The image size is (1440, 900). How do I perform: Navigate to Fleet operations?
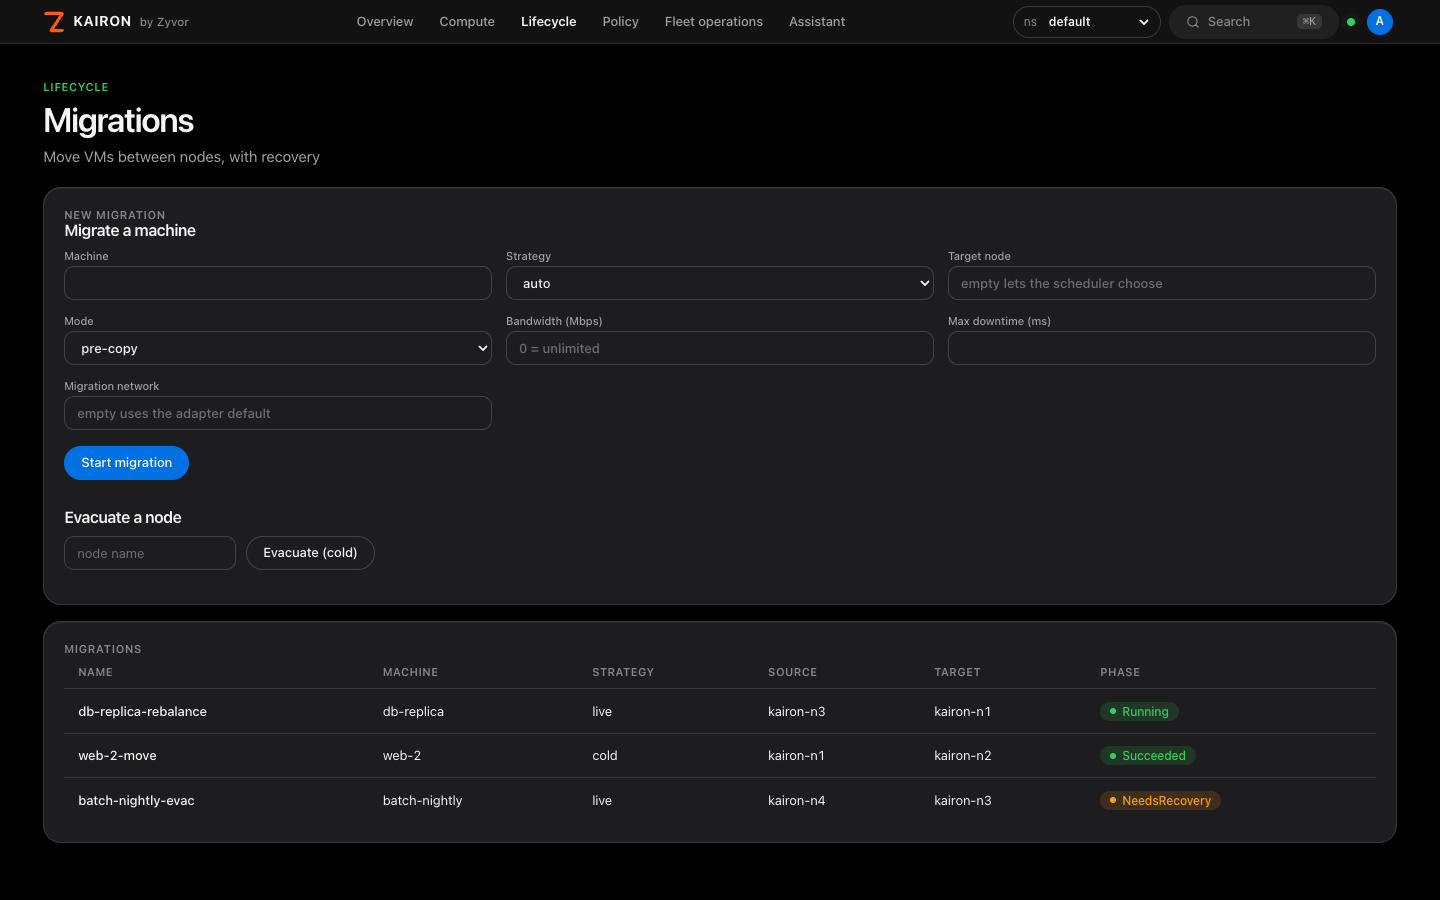pos(714,22)
